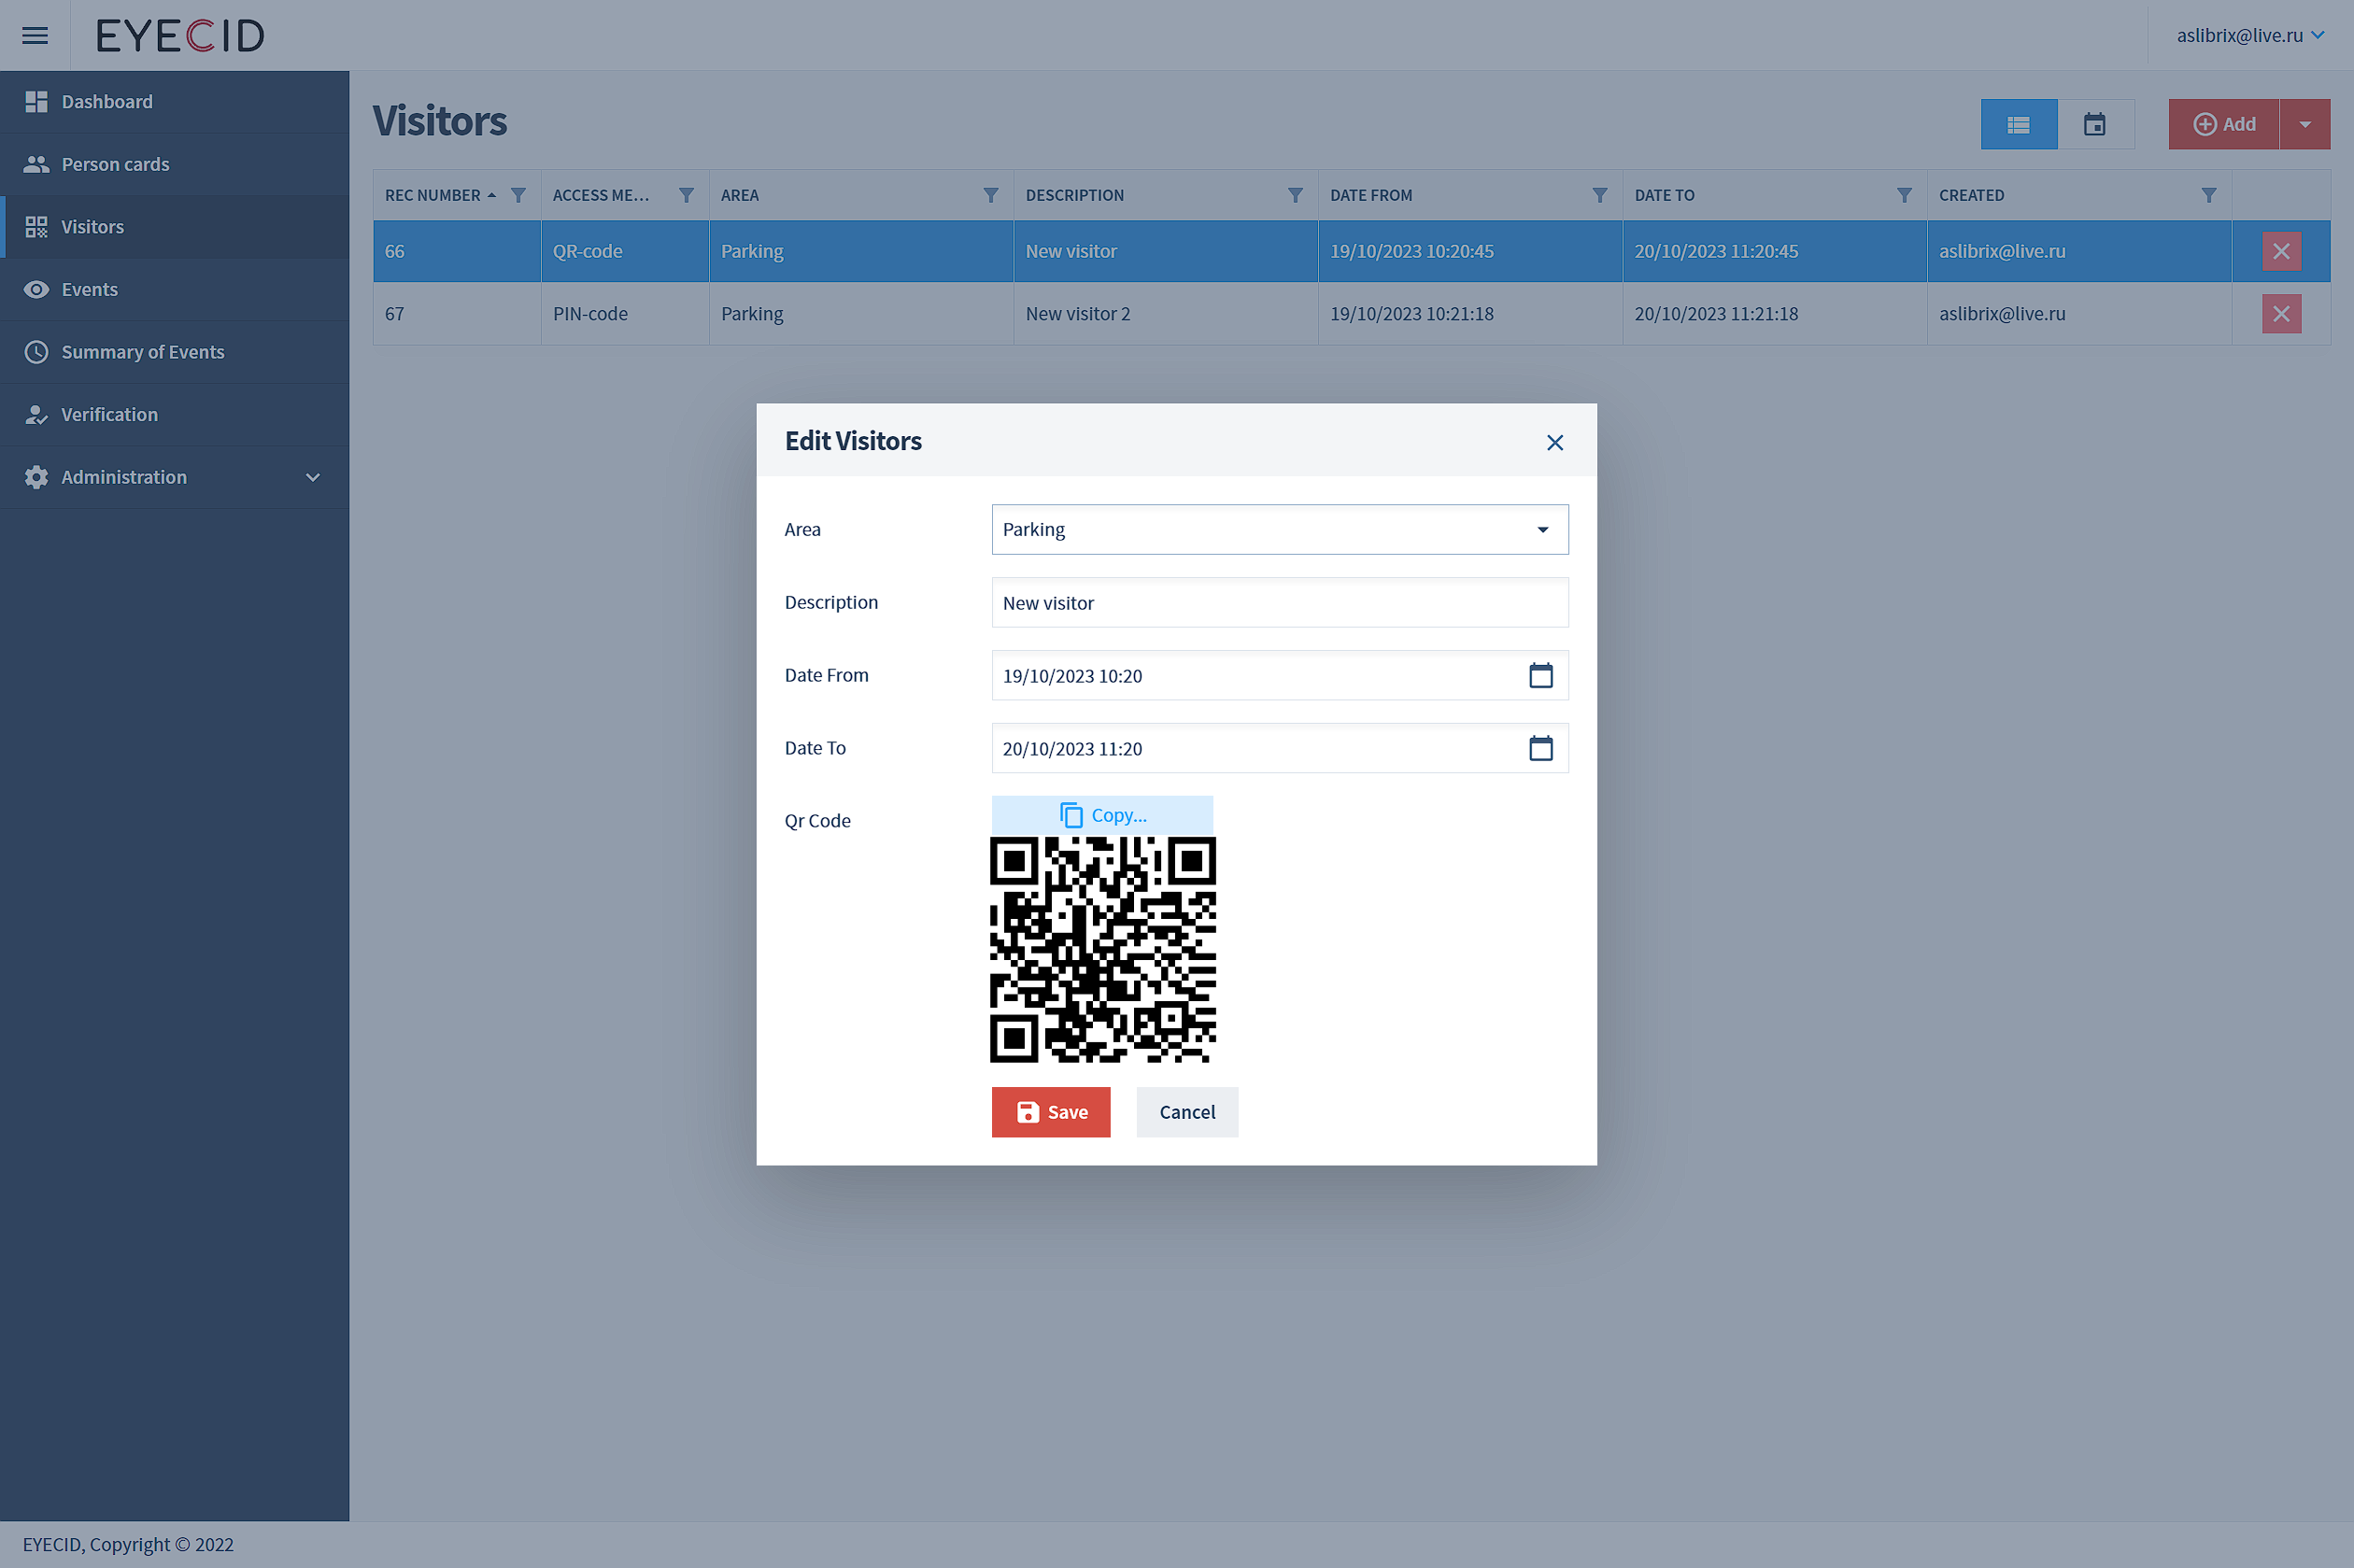
Task: Cancel editing the visitor
Action: (x=1187, y=1112)
